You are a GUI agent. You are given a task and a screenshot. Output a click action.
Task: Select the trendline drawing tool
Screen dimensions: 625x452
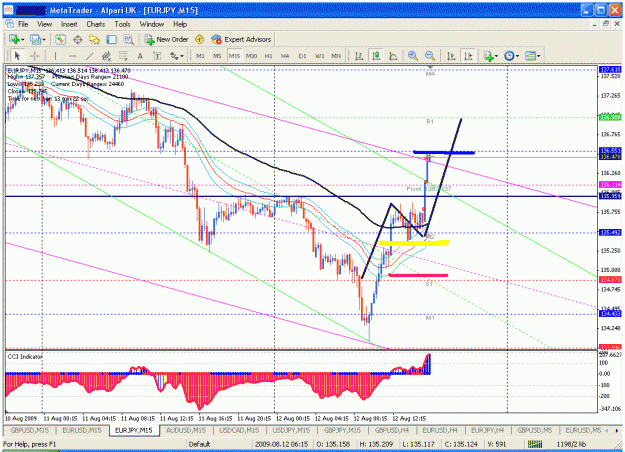[89, 56]
